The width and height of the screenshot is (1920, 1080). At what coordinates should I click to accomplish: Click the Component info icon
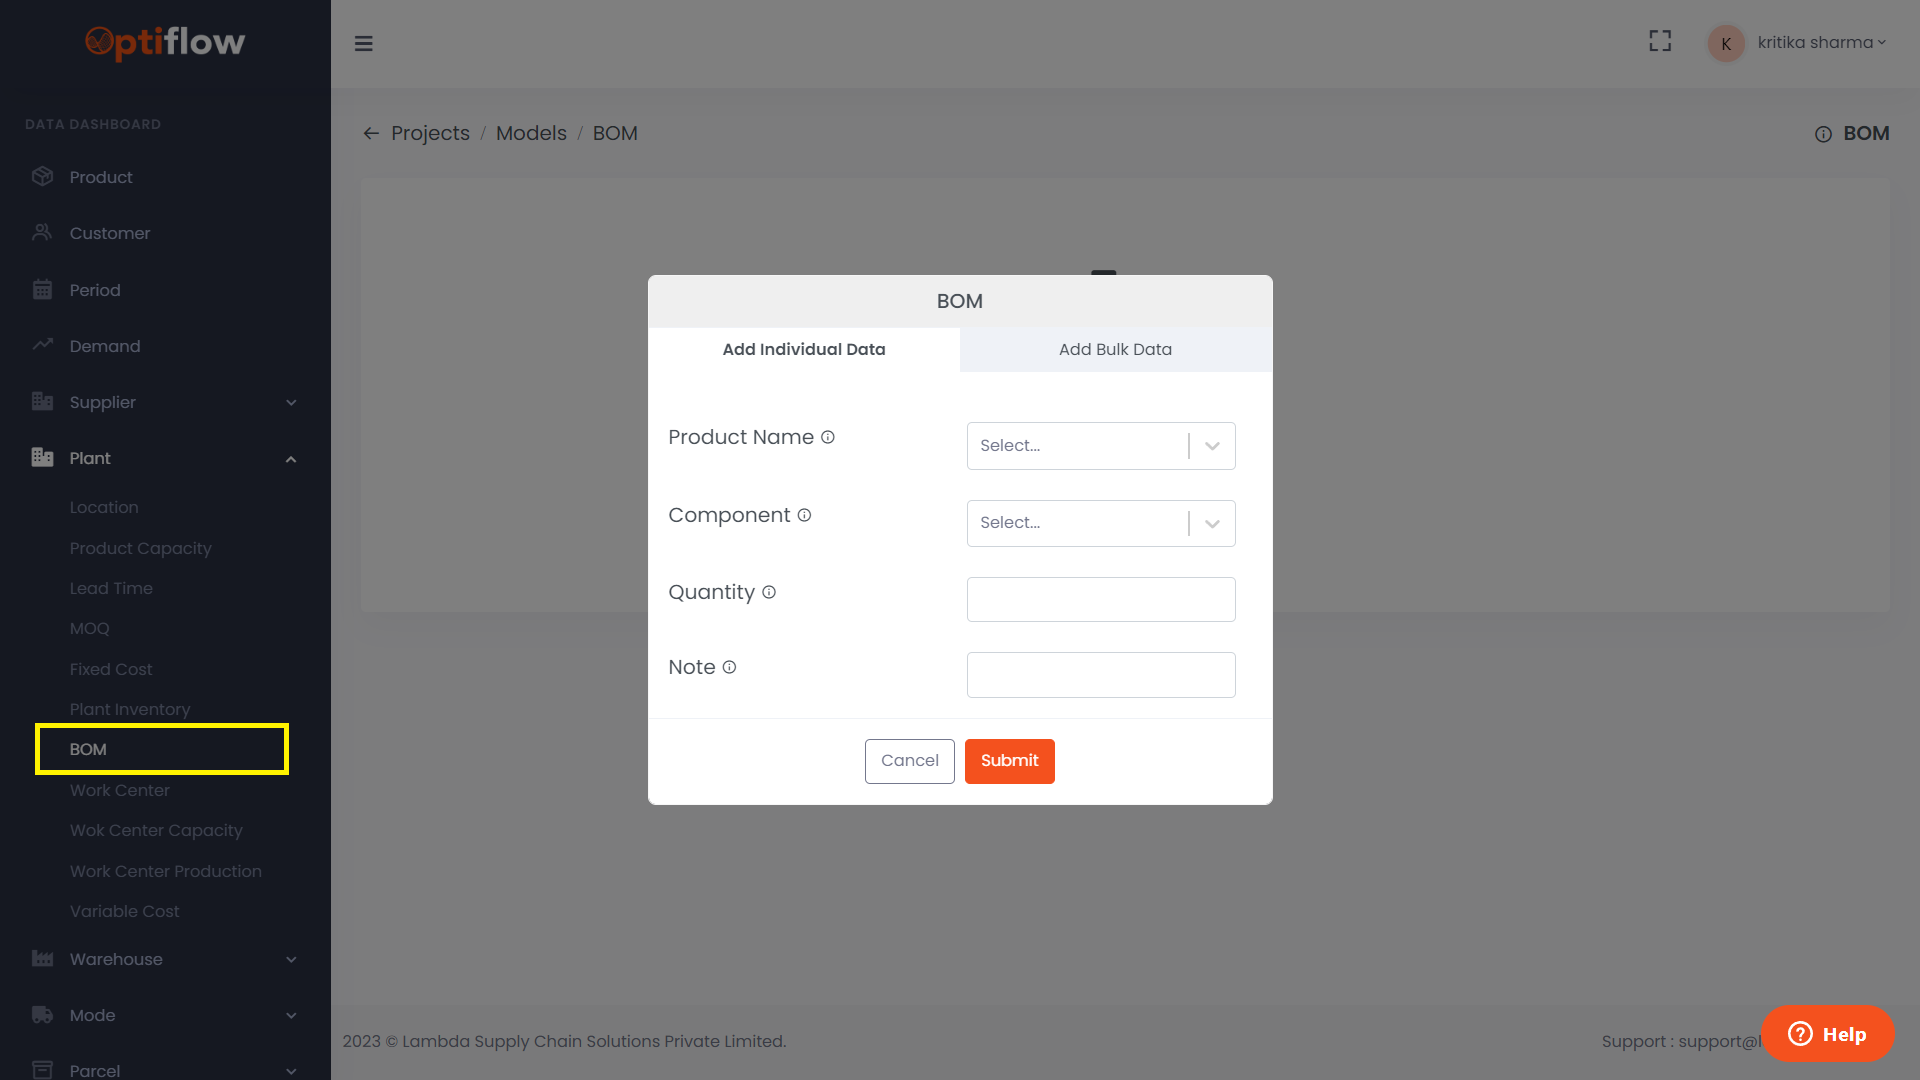click(804, 515)
